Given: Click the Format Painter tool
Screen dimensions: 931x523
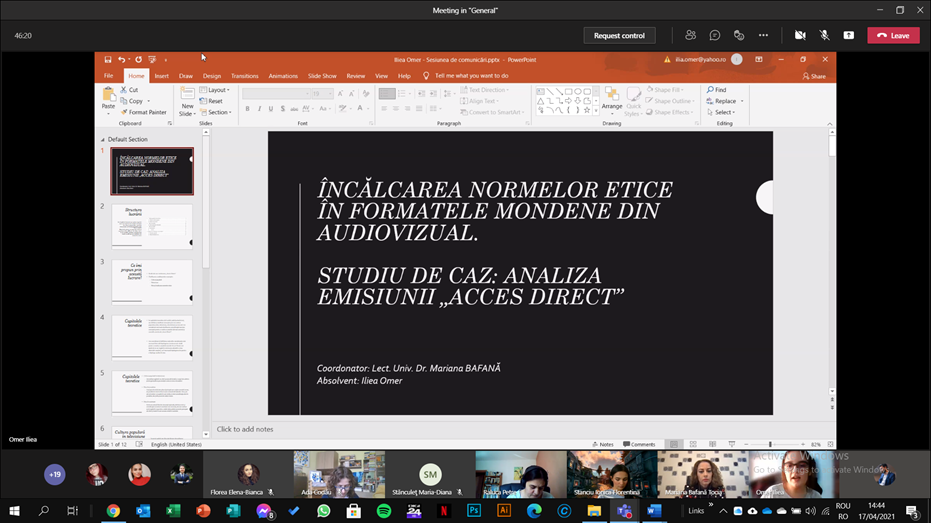Looking at the screenshot, I should (146, 112).
